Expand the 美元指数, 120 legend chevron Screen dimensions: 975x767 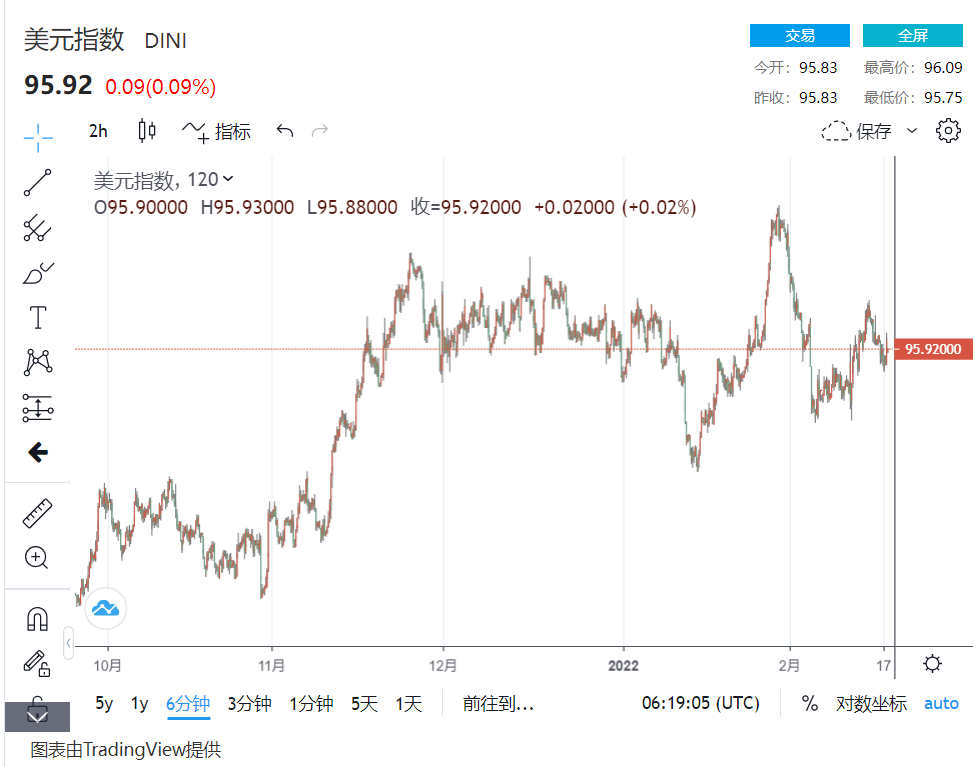coord(228,179)
